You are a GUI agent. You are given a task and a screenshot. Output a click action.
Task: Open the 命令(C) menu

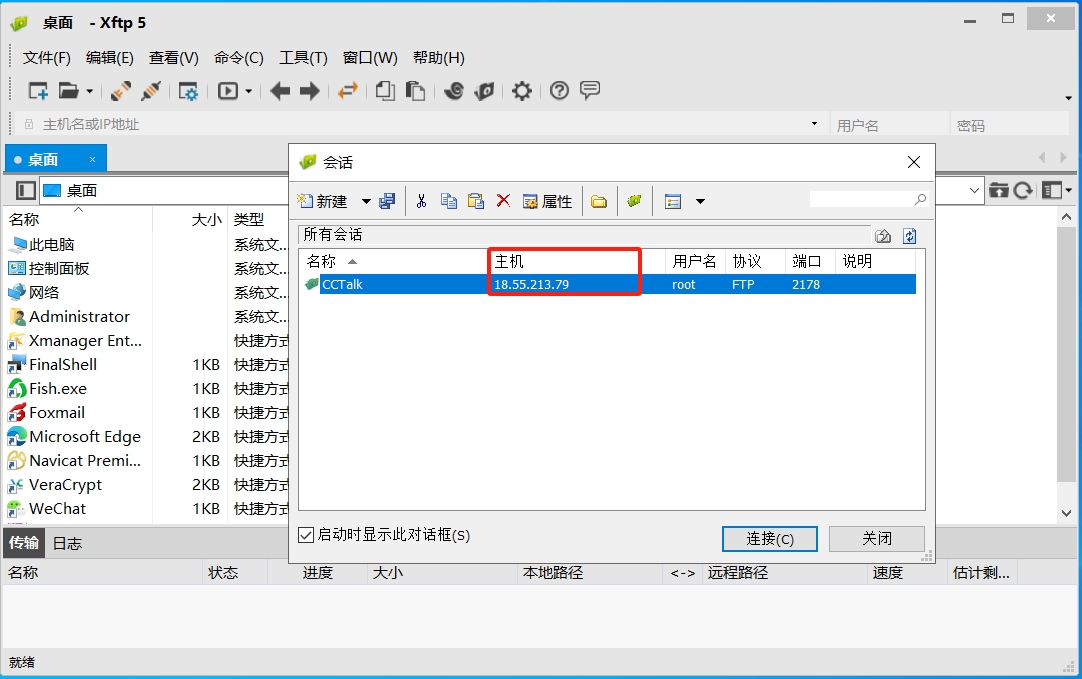pos(238,58)
